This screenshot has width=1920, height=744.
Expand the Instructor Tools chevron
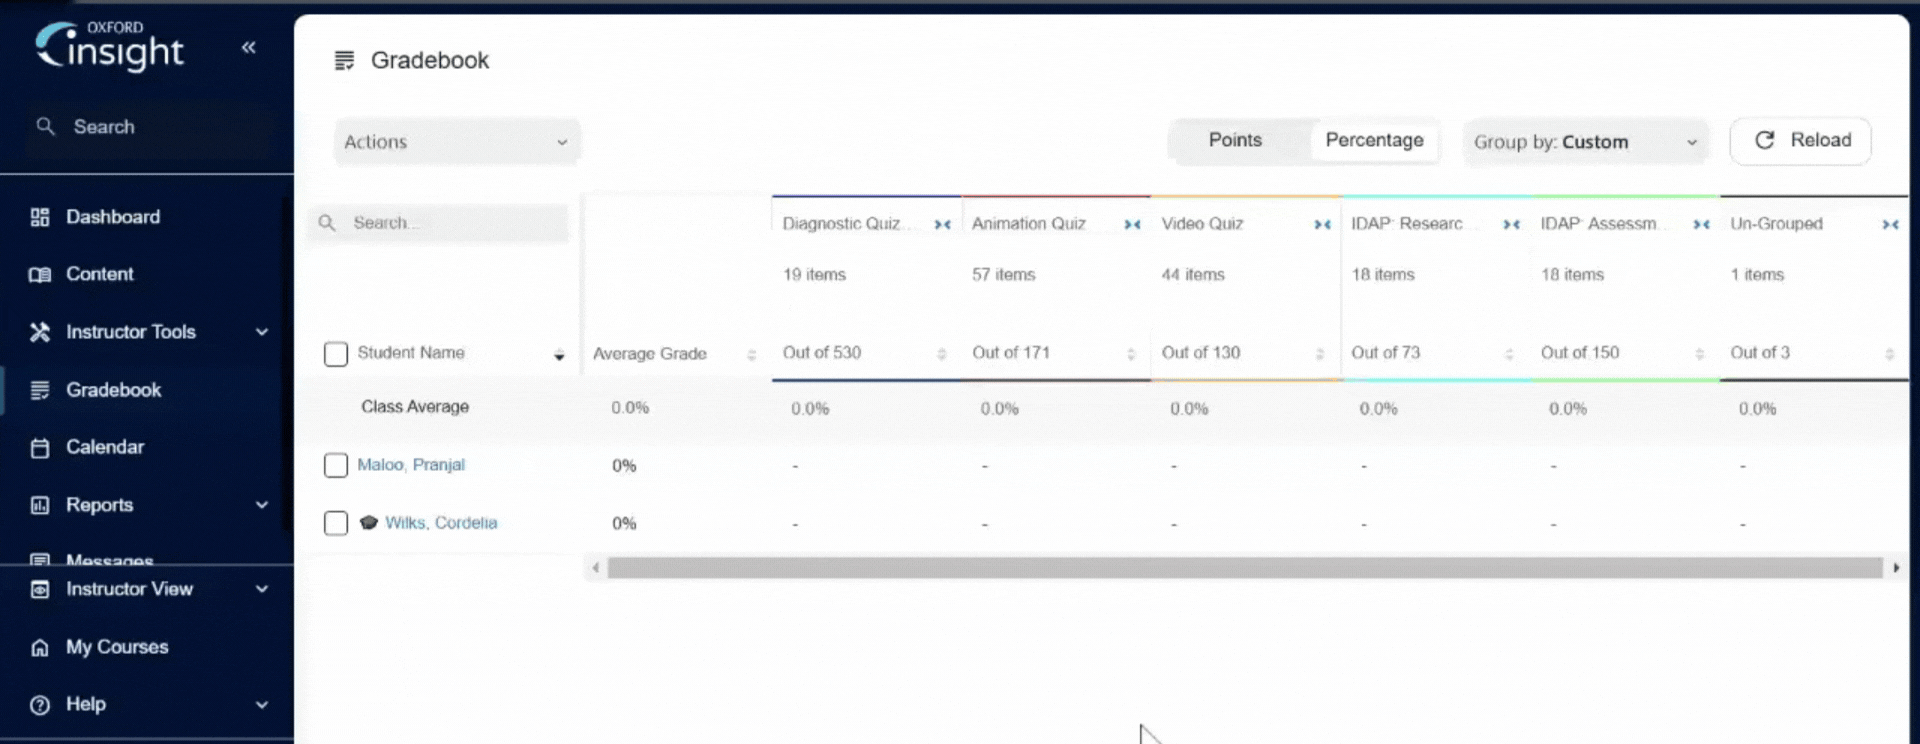262,332
